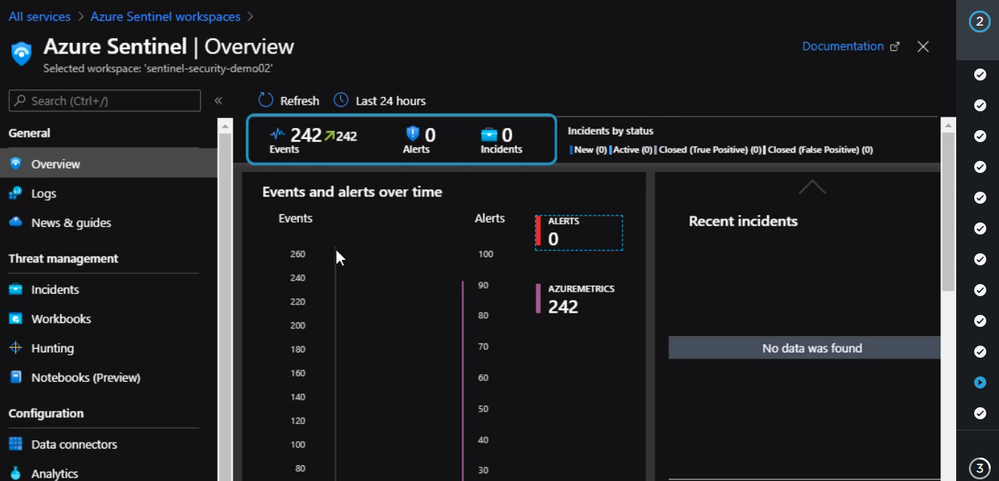The width and height of the screenshot is (999, 481).
Task: Click the News & guides cloud icon
Action: [x=16, y=222]
